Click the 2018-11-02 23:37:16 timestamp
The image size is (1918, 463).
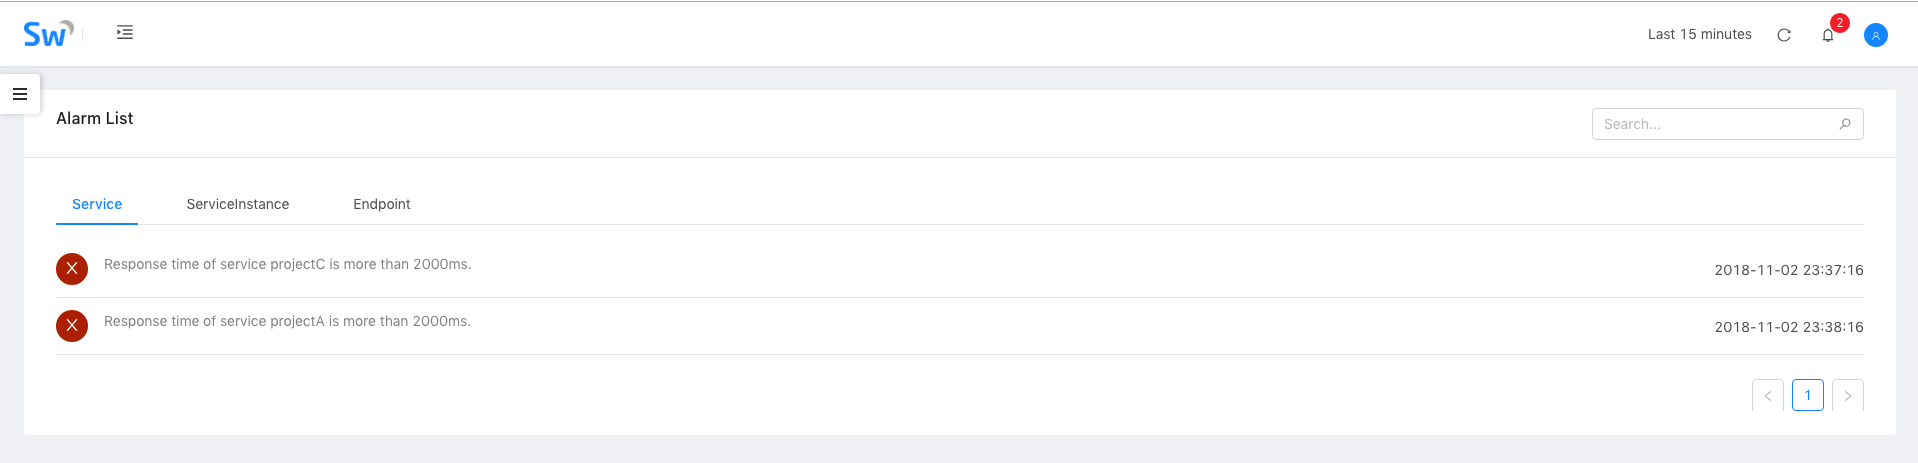pos(1788,270)
